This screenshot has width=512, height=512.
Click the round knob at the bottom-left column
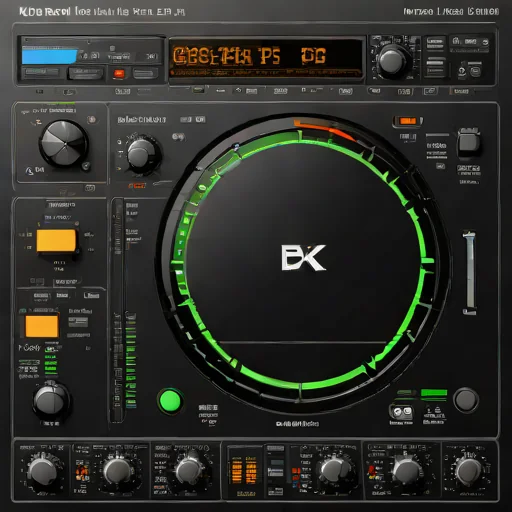(x=50, y=401)
